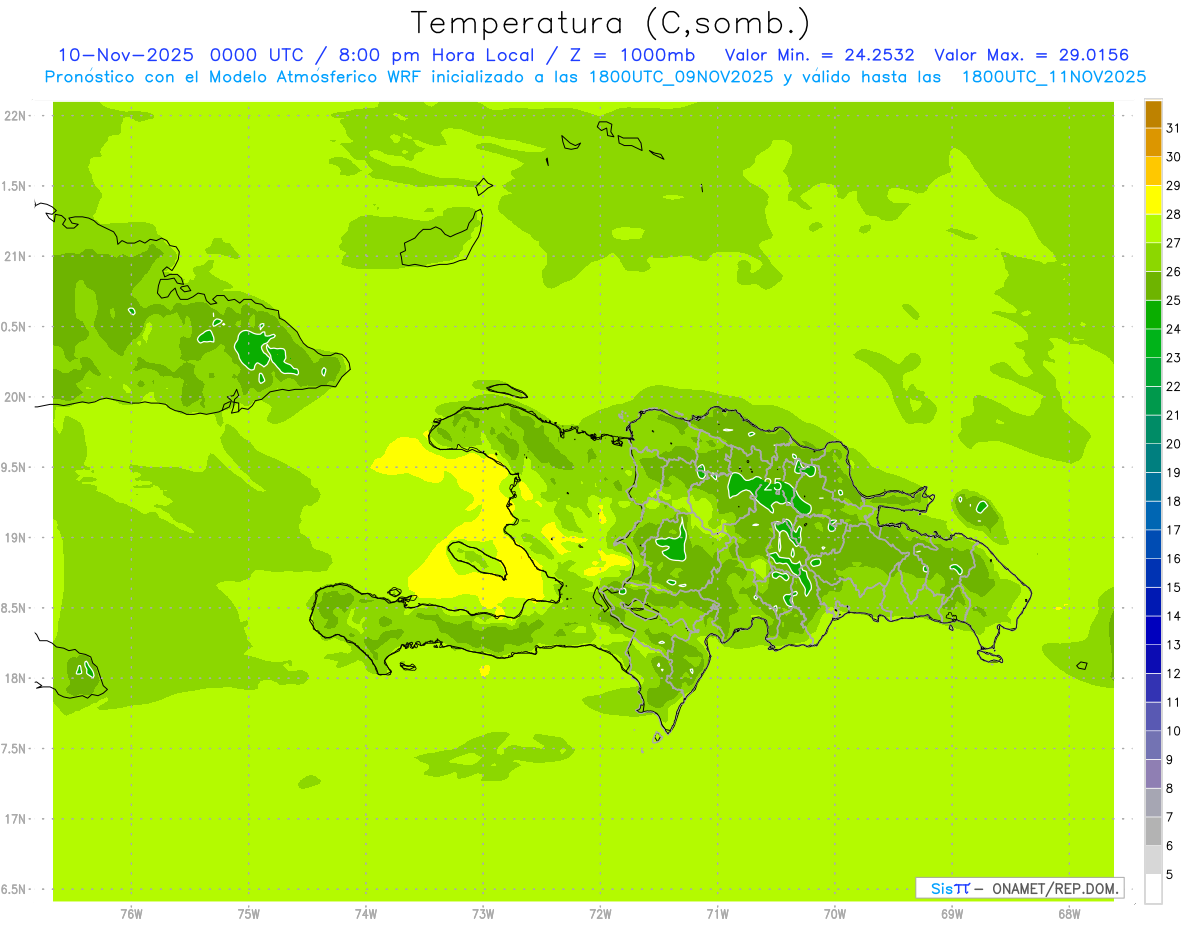
Task: Click the '19N' latitude label
Action: (x=16, y=538)
